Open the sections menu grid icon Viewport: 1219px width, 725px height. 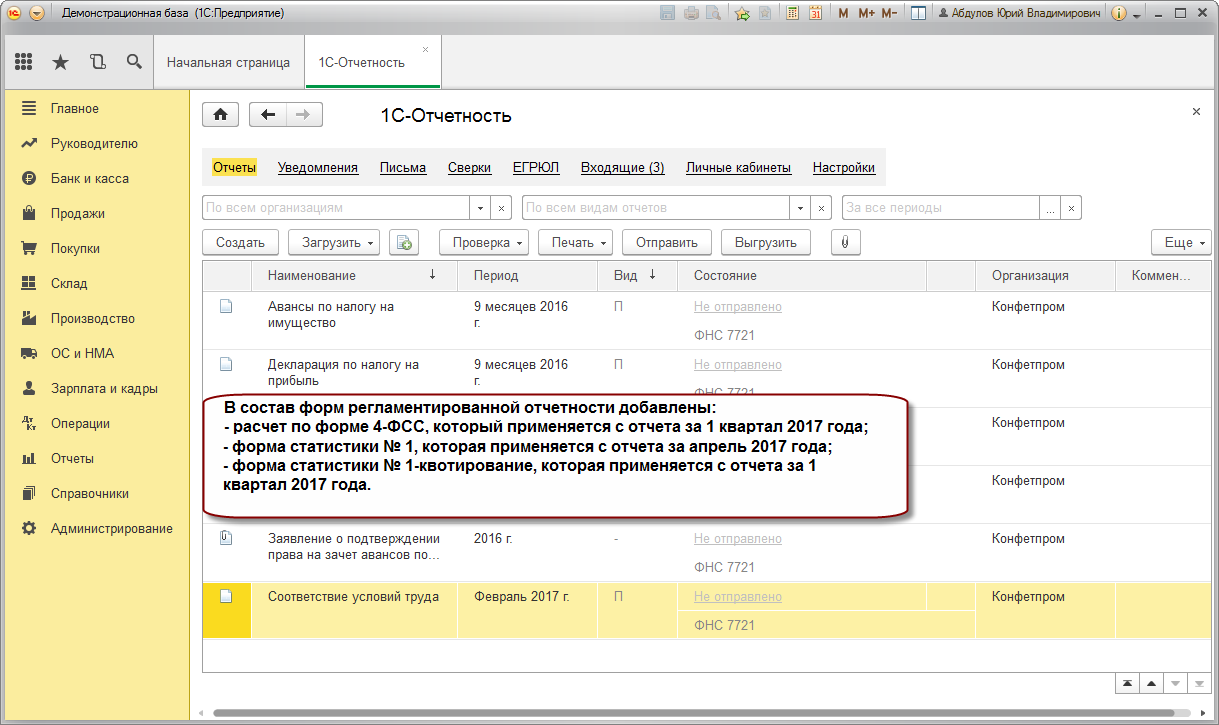pyautogui.click(x=24, y=62)
